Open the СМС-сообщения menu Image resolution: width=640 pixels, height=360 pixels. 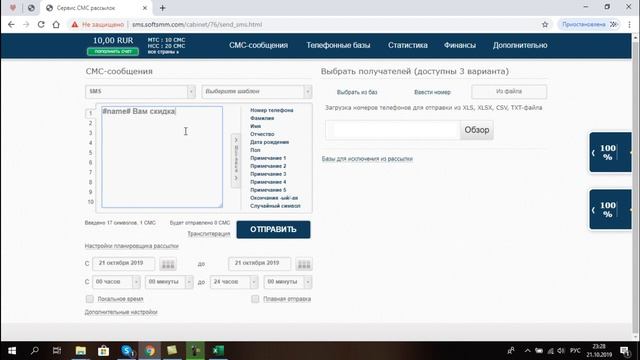(258, 45)
